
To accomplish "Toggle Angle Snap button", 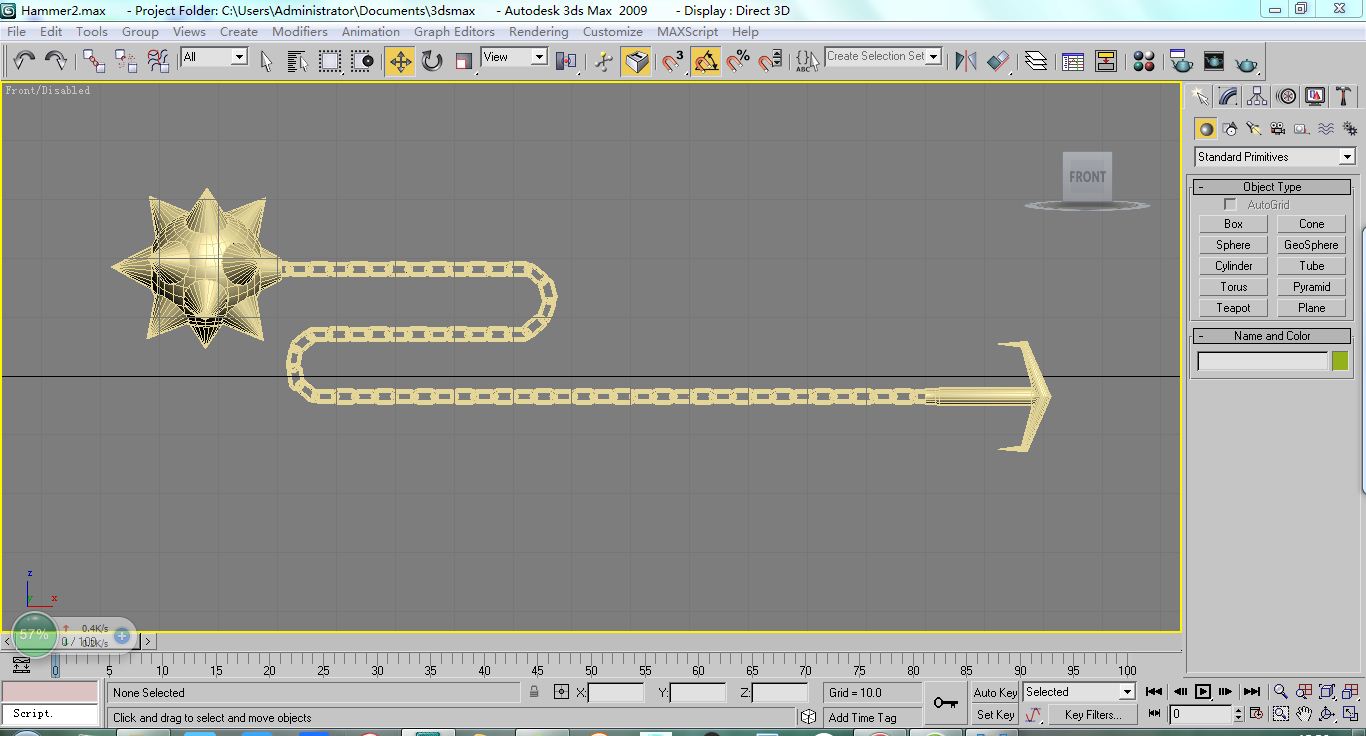I will [x=706, y=61].
